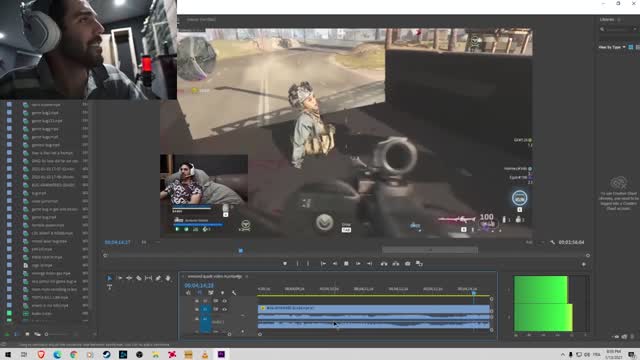640x360 pixels.
Task: Toggle track output eye on top video track
Action: (224, 301)
